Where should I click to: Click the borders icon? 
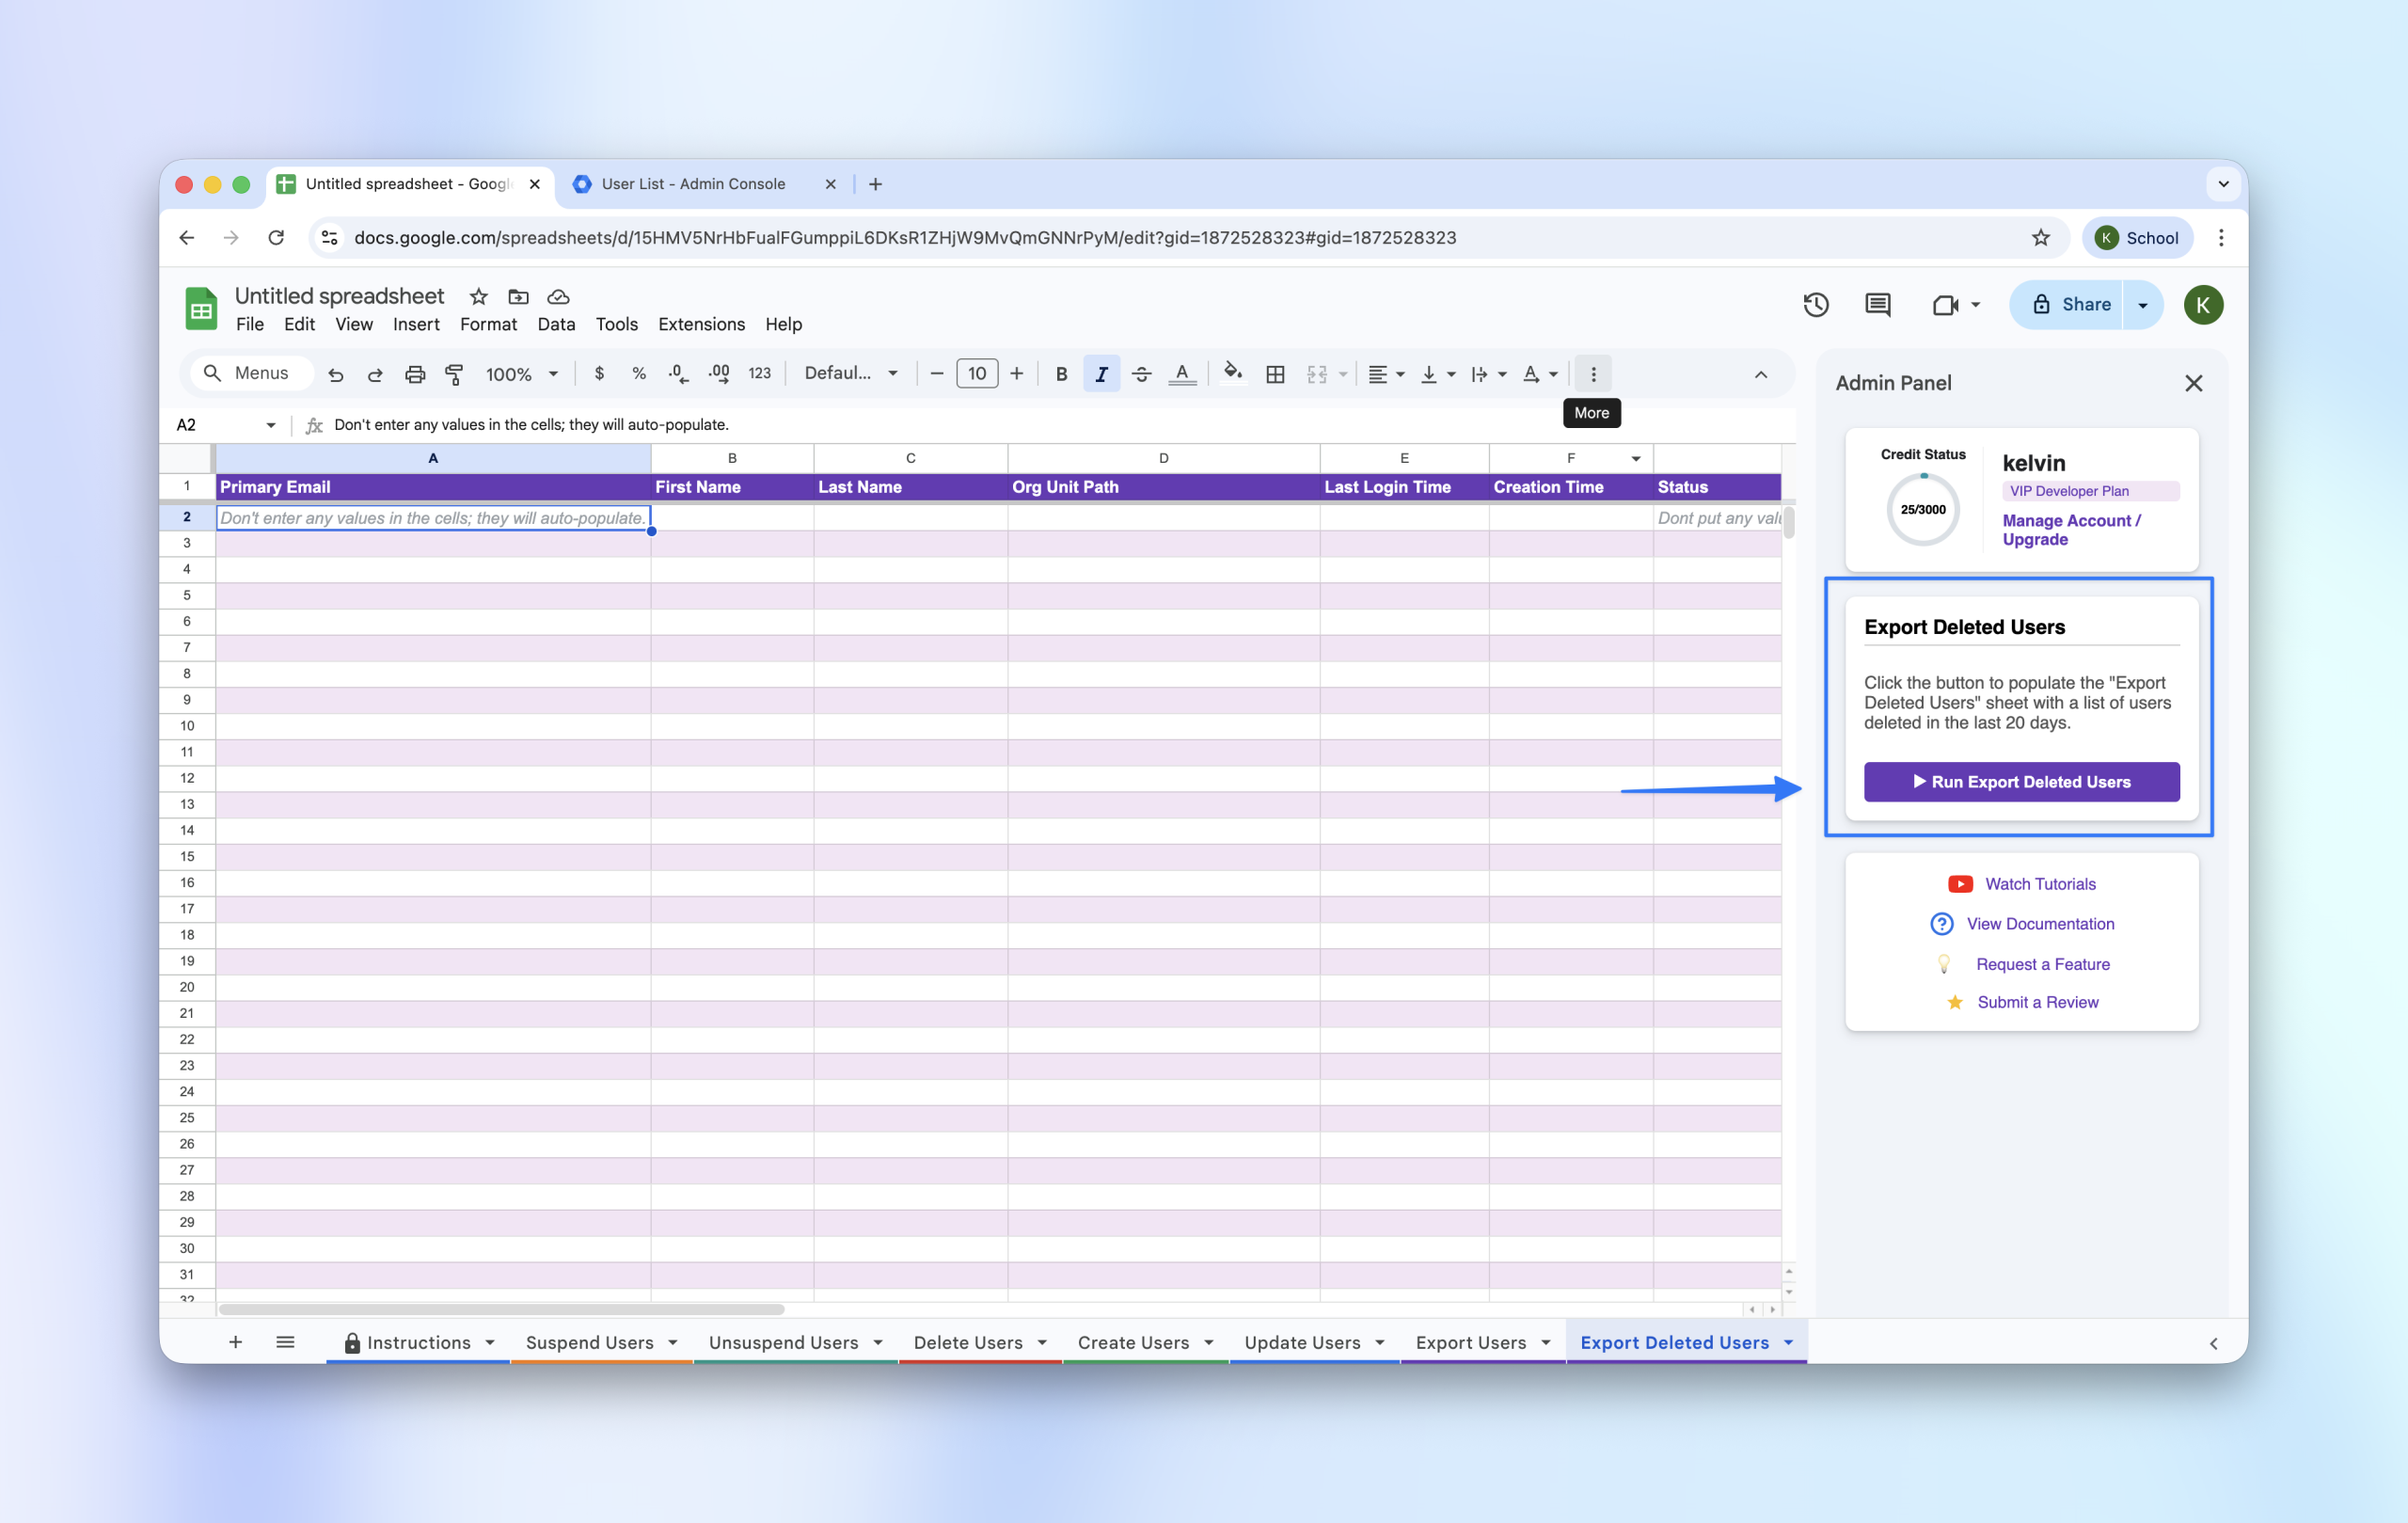(x=1275, y=374)
